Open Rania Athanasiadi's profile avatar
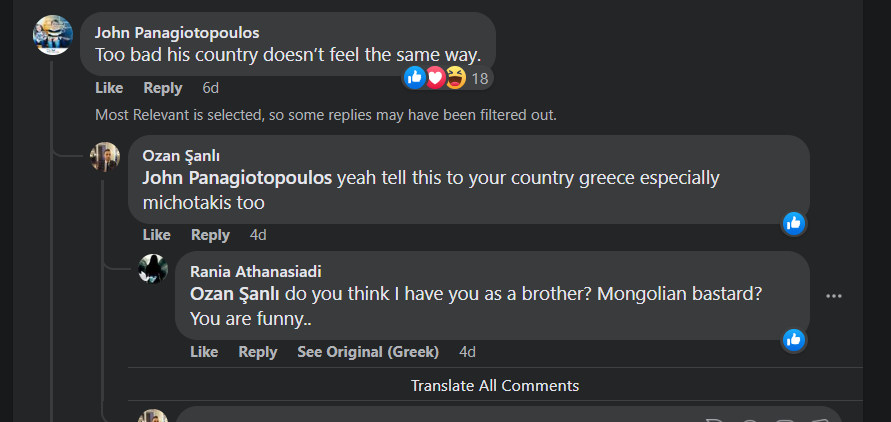This screenshot has height=422, width=891. 152,270
